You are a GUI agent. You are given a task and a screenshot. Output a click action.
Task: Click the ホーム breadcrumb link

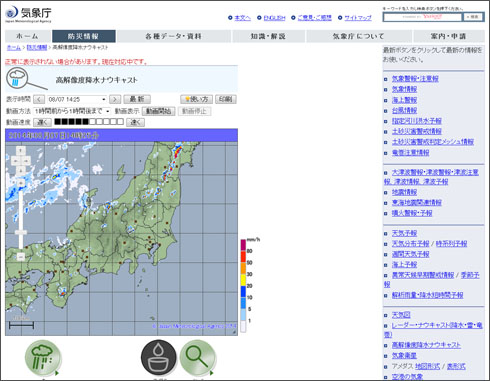(x=14, y=48)
